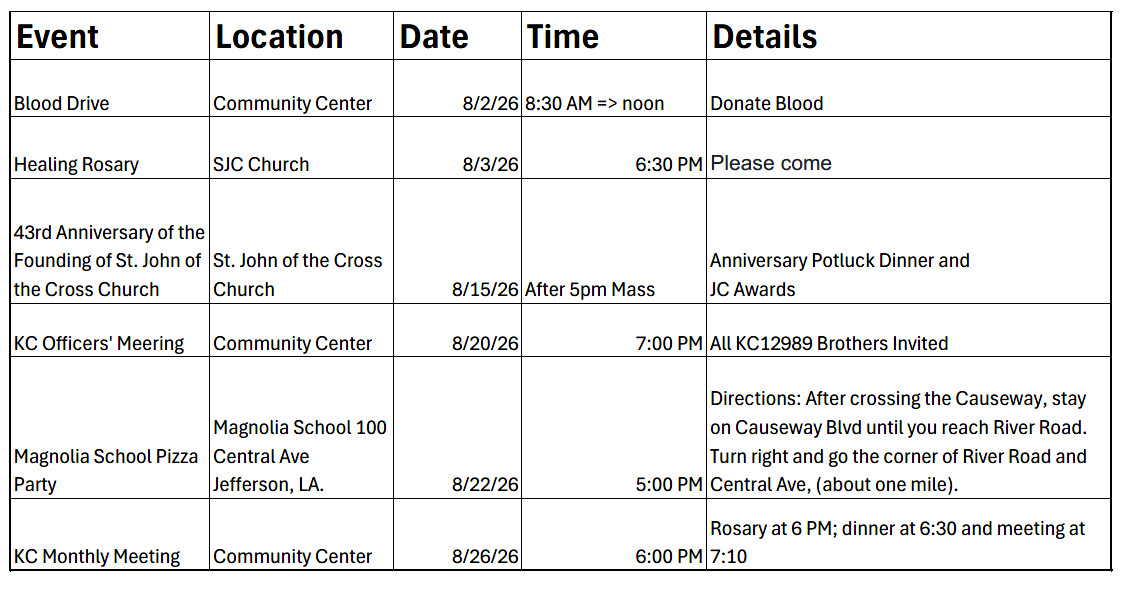Click the Healing Rosary event cell
The height and width of the screenshot is (599, 1140).
tap(110, 148)
